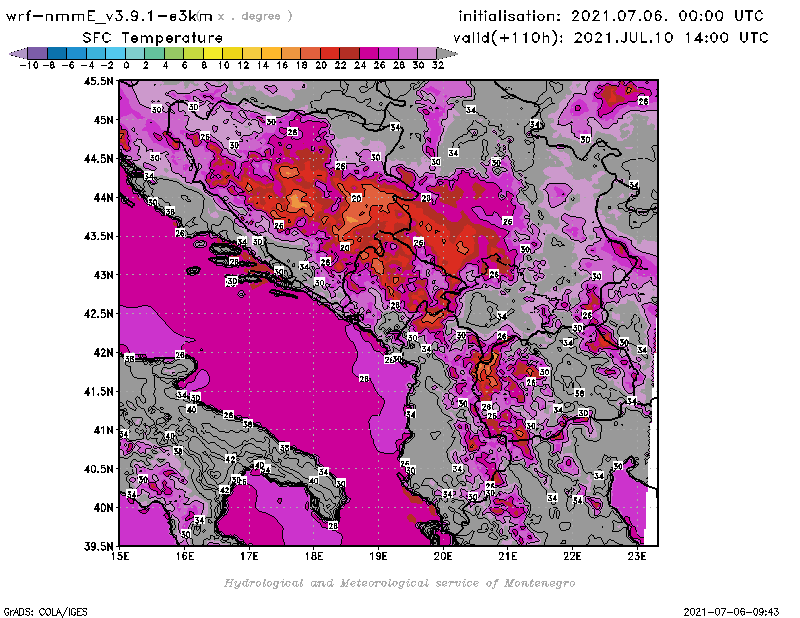Click the "20E" longitude axis label
Viewport: 800px width, 618px height.
443,556
